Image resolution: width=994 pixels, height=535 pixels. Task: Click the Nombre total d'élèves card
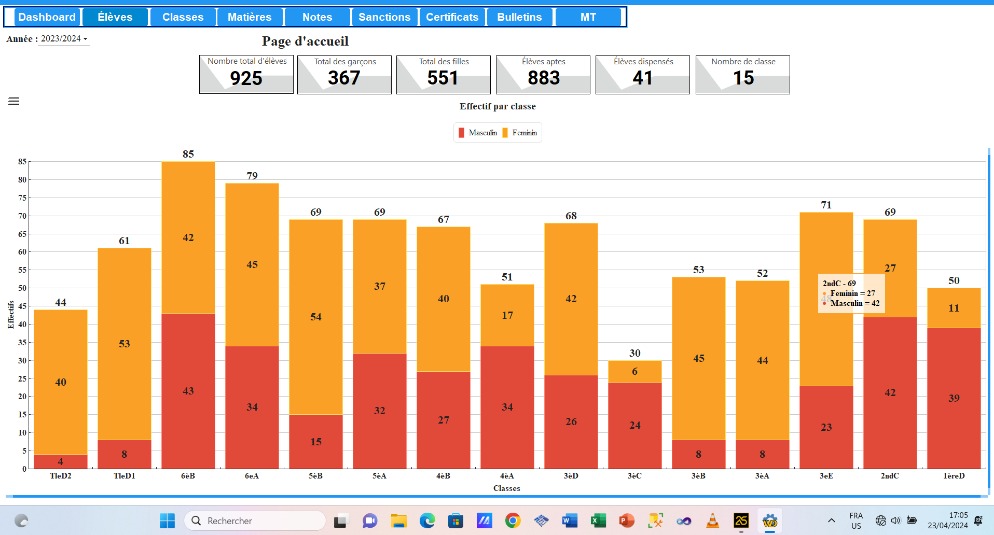tap(246, 75)
